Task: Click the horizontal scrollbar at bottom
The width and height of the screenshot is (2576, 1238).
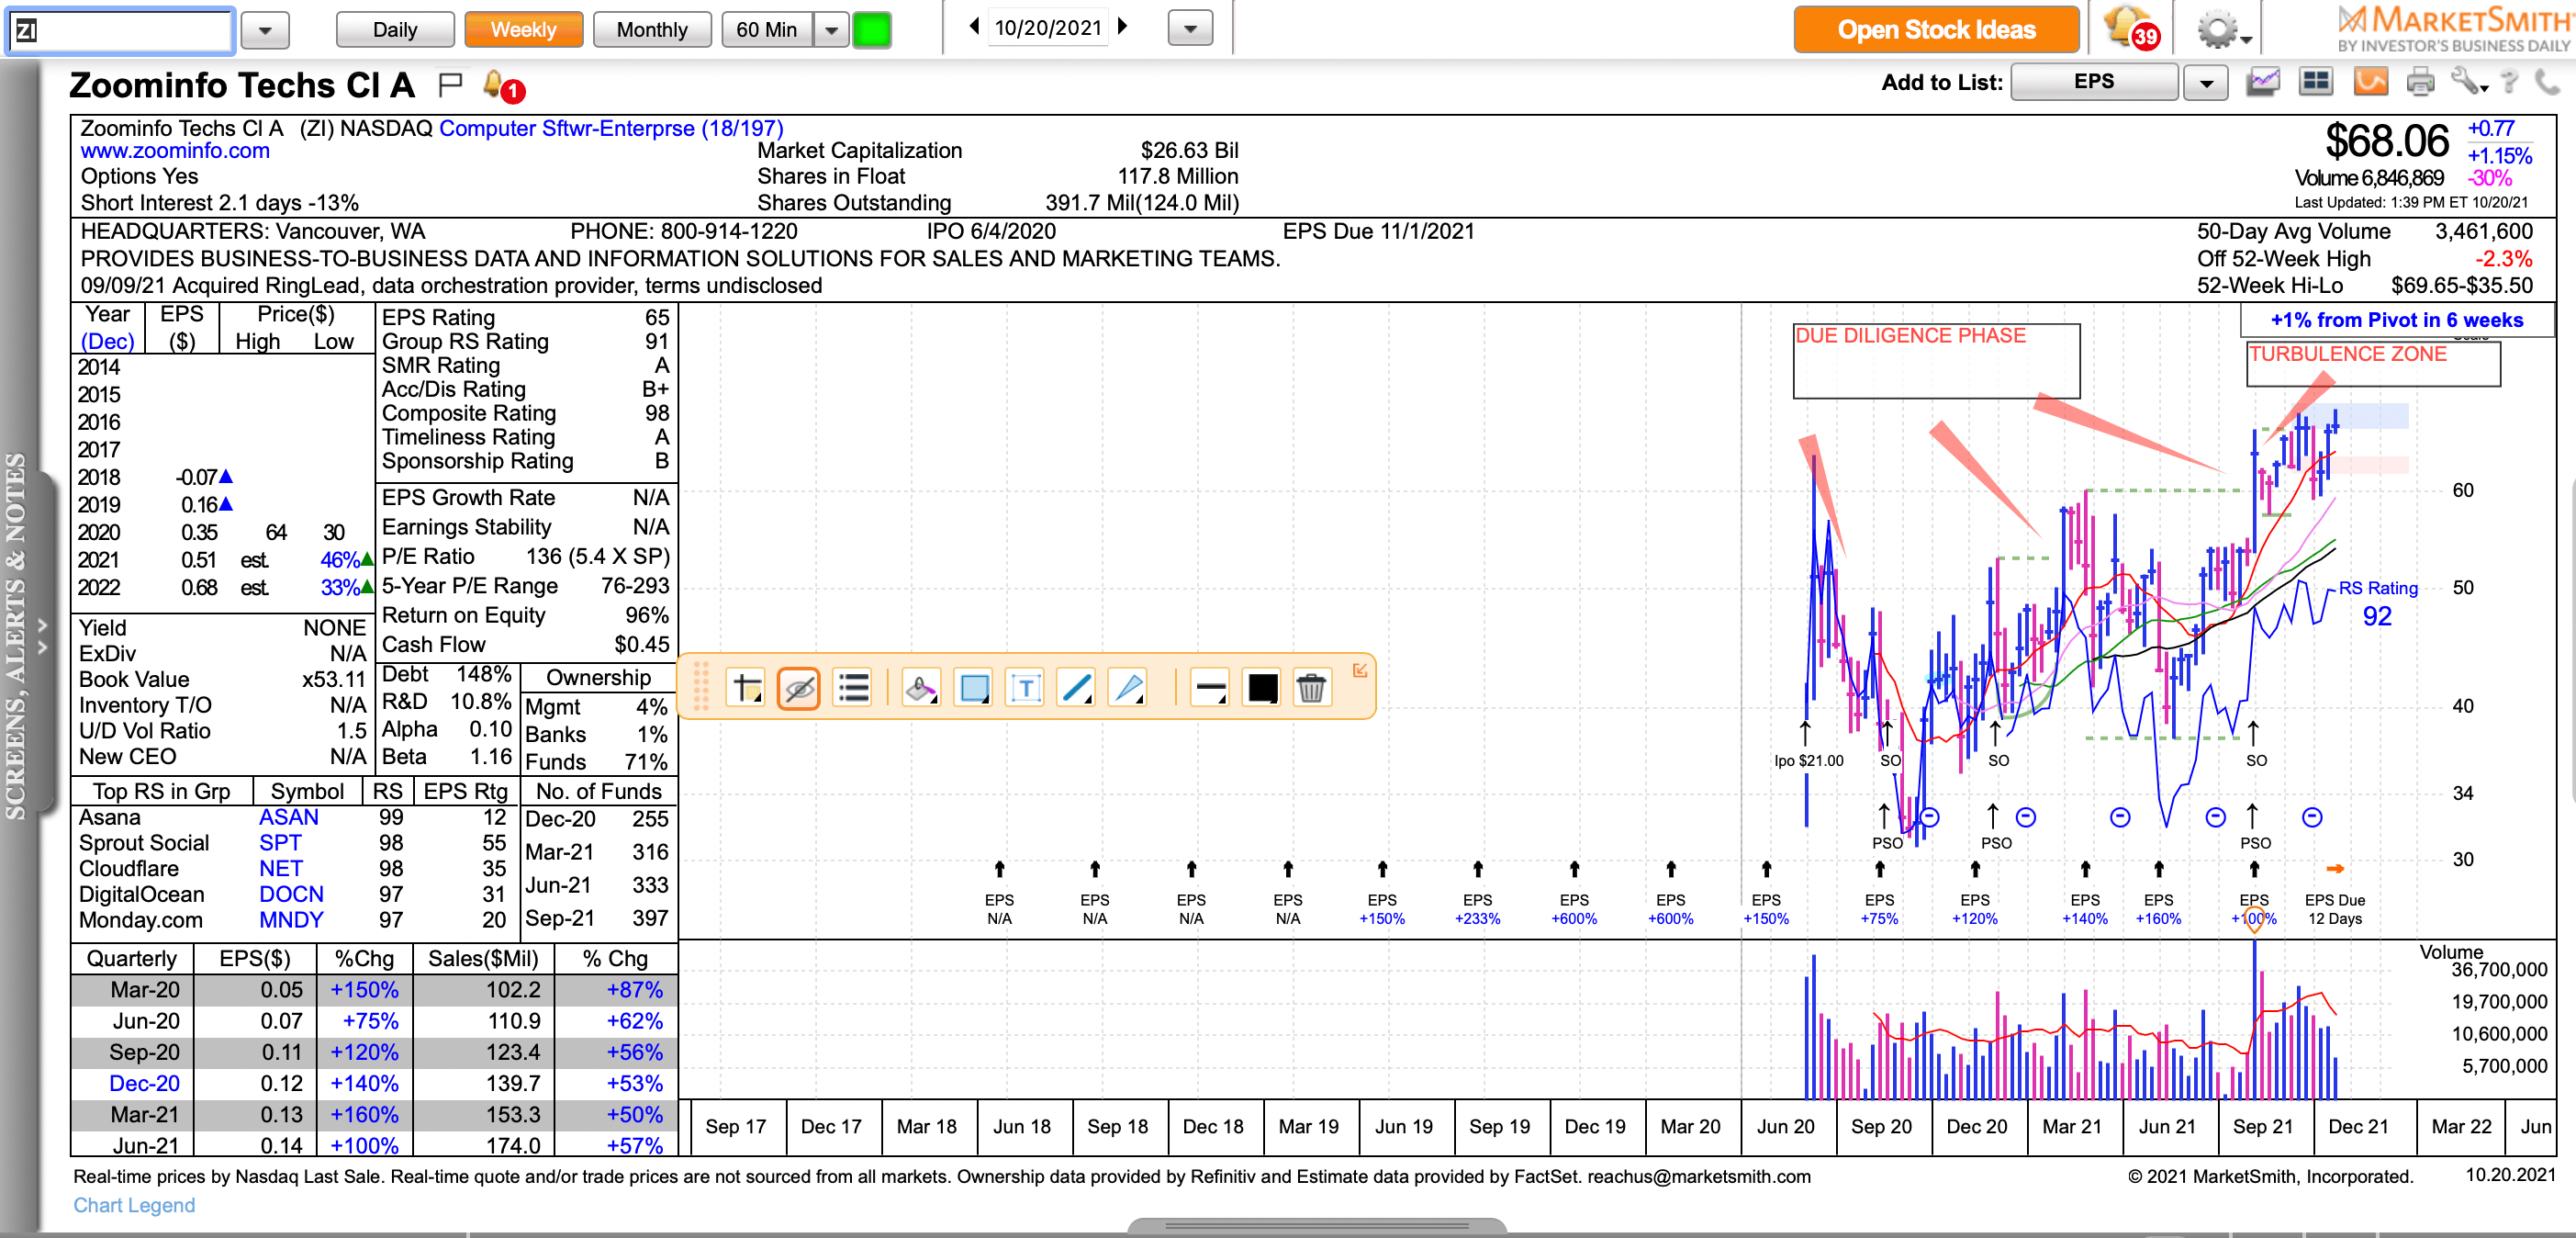Action: click(1316, 1226)
